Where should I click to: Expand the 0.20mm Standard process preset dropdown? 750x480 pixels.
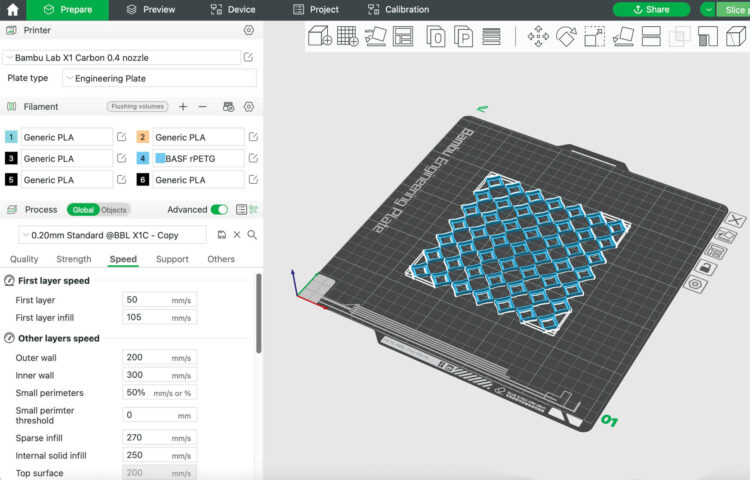(112, 234)
